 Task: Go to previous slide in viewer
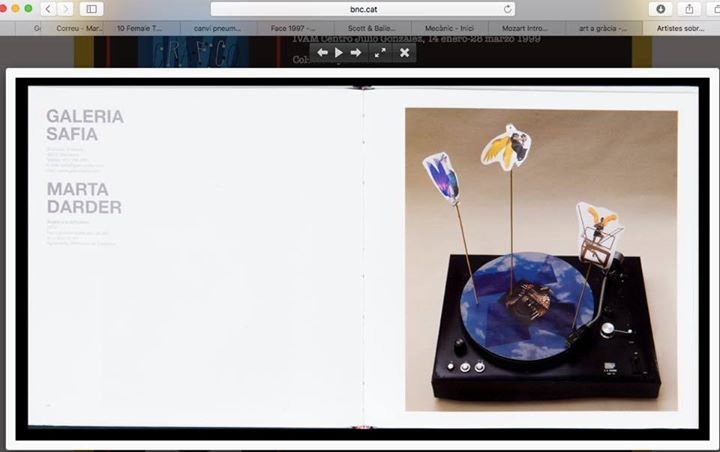[x=322, y=52]
